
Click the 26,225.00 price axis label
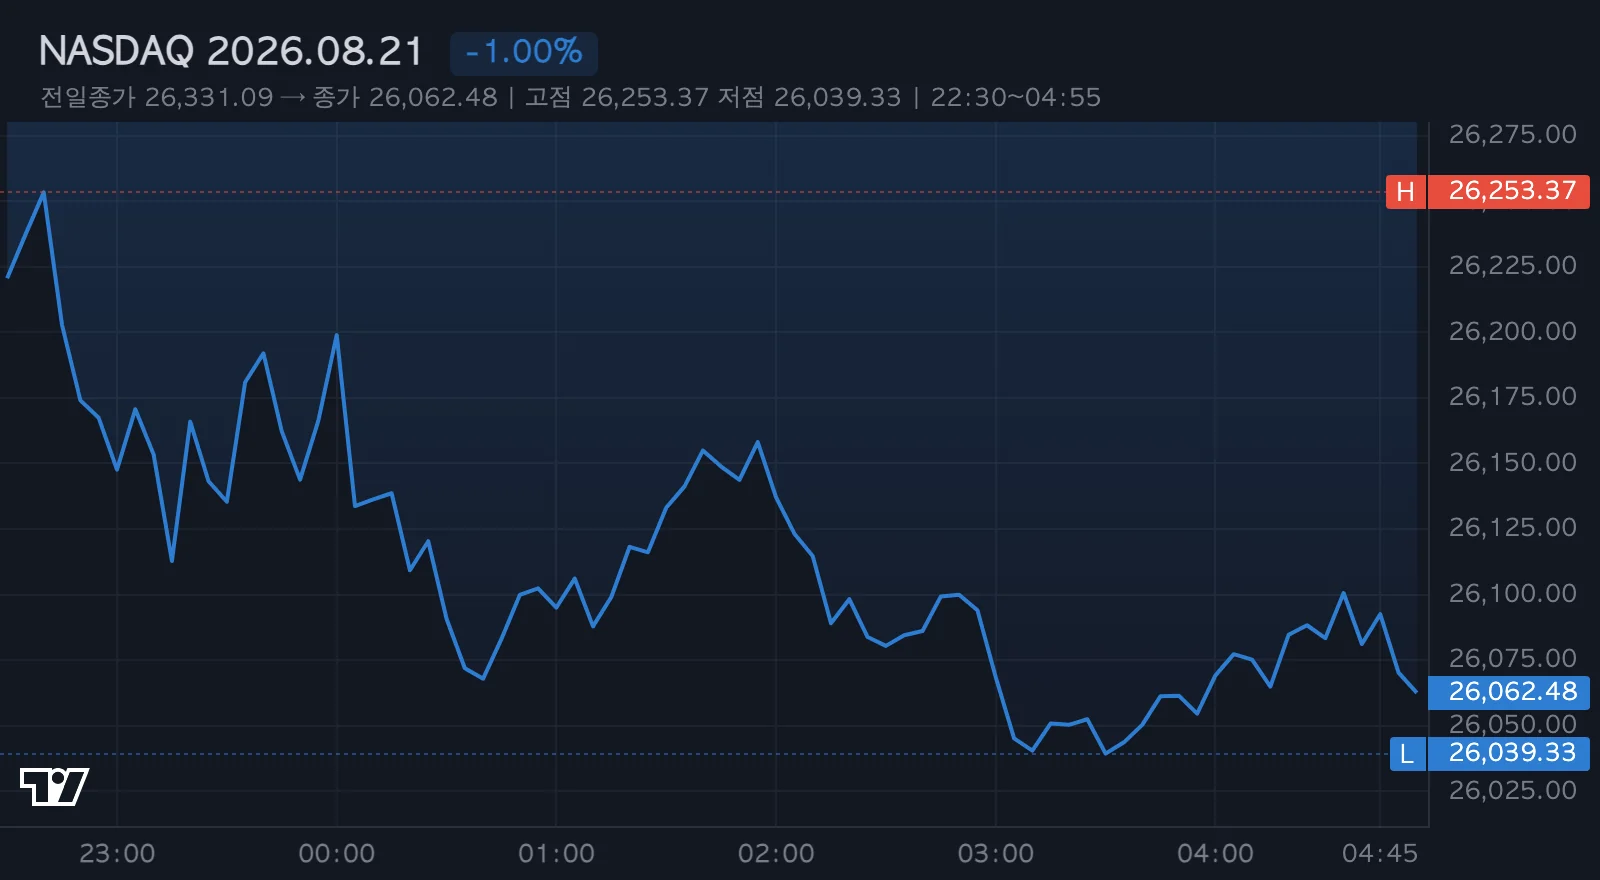1512,265
